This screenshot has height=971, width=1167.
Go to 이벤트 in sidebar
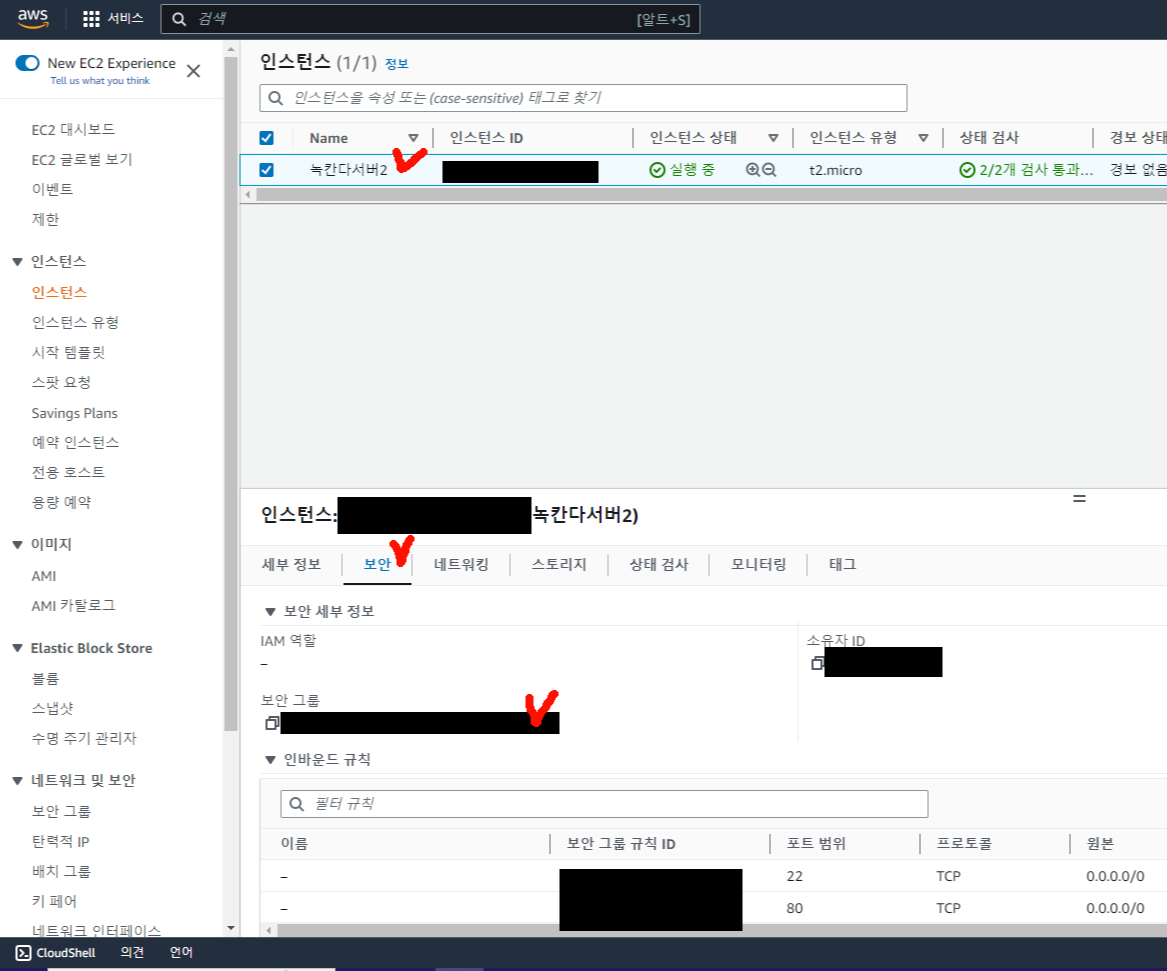click(x=52, y=189)
